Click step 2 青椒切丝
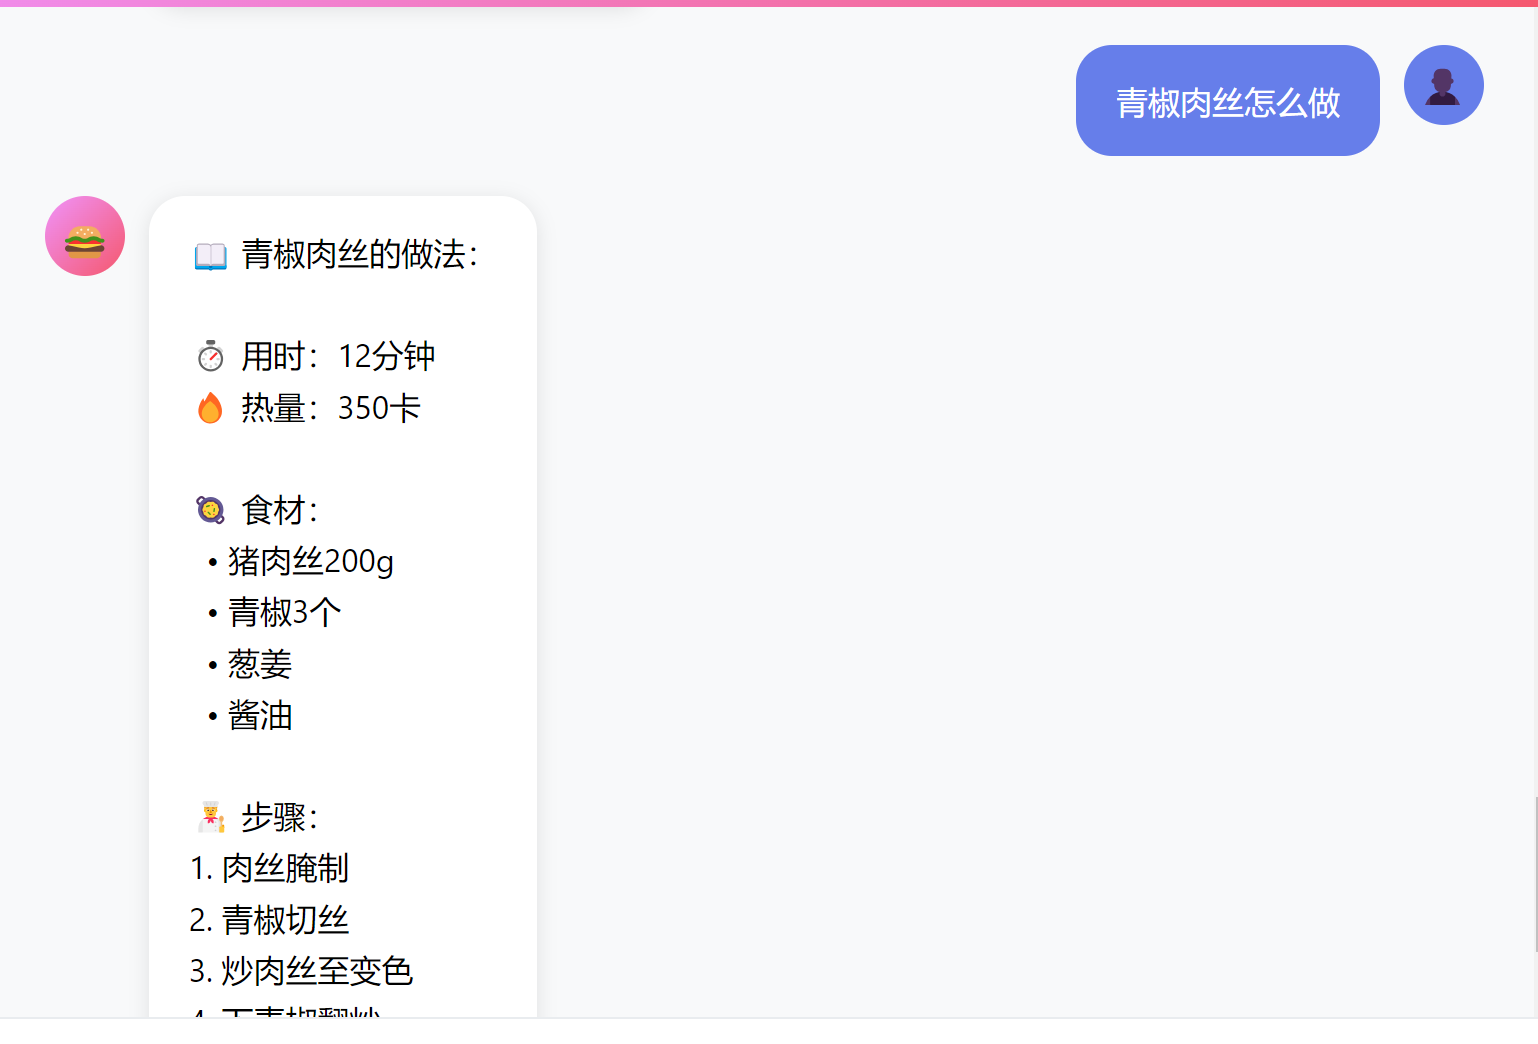The width and height of the screenshot is (1538, 1044). pyautogui.click(x=270, y=919)
